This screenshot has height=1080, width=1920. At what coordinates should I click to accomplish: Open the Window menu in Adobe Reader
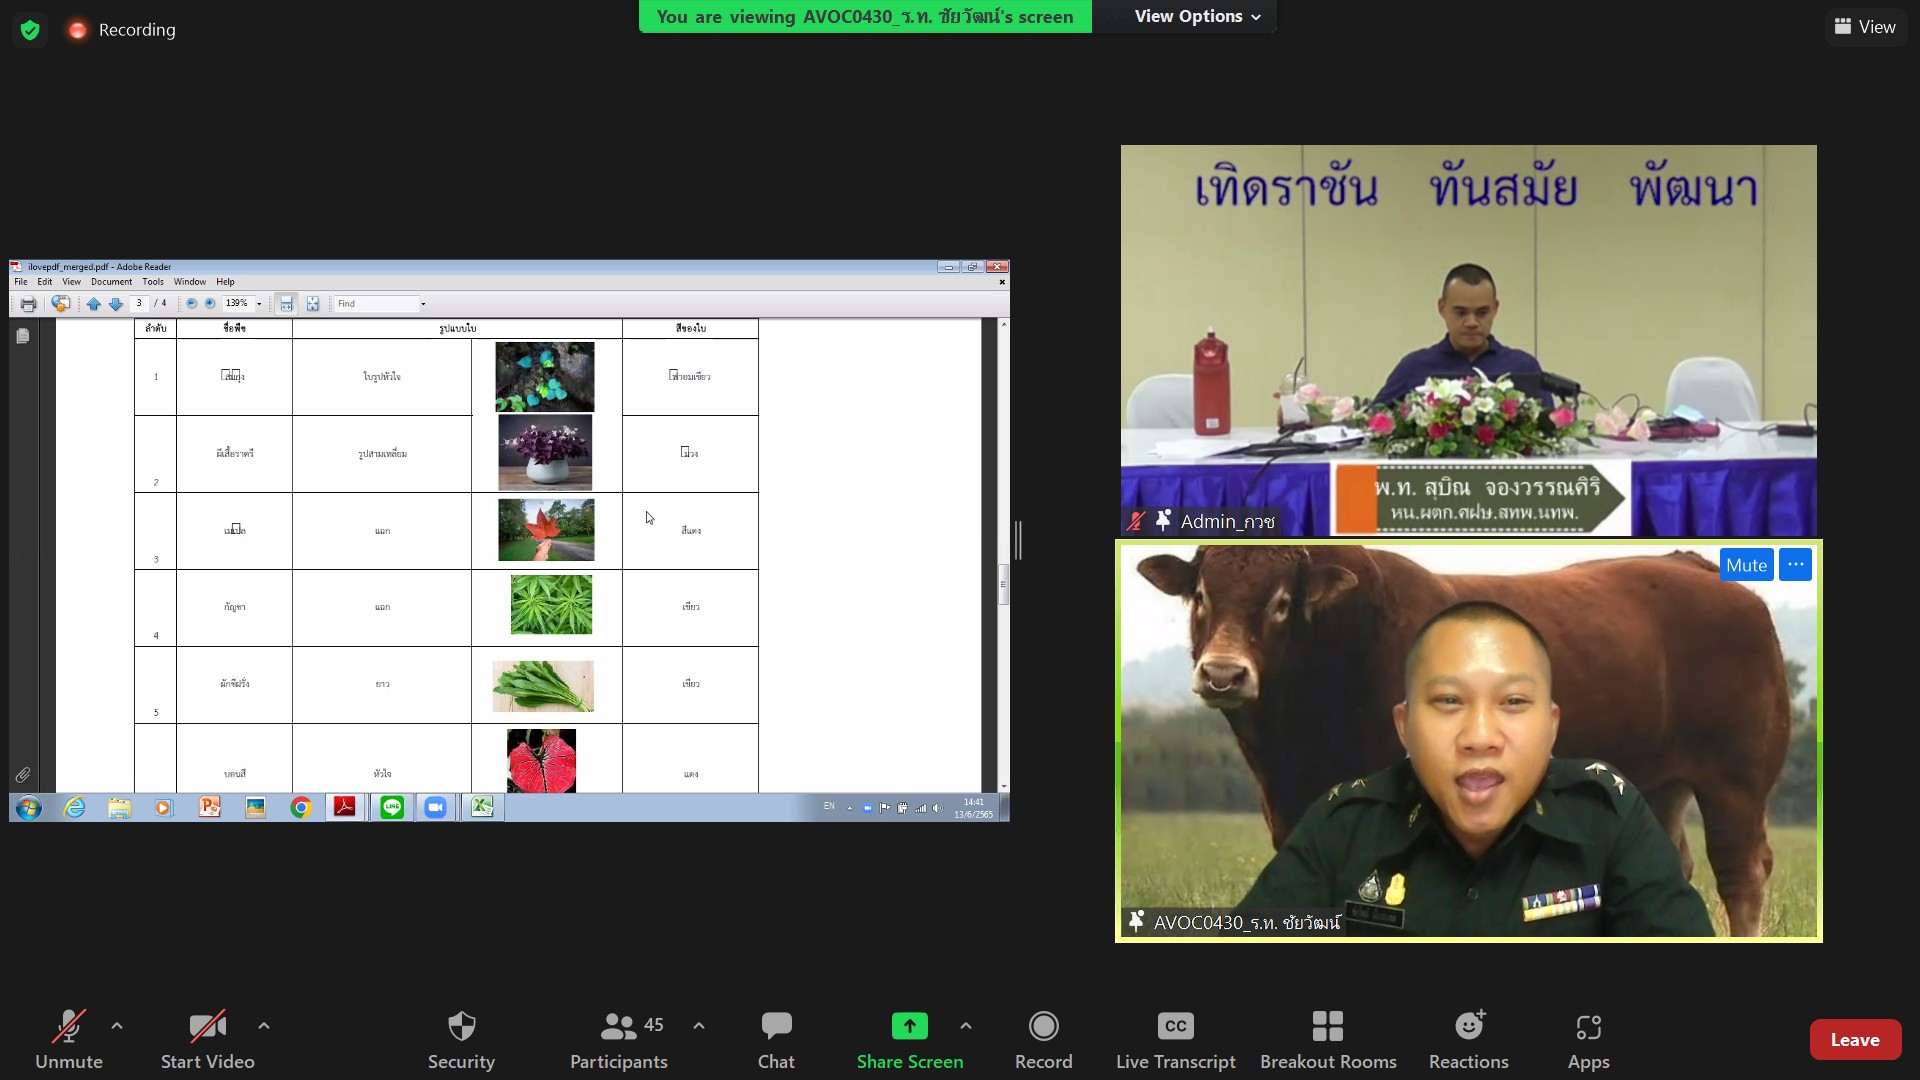pos(190,282)
